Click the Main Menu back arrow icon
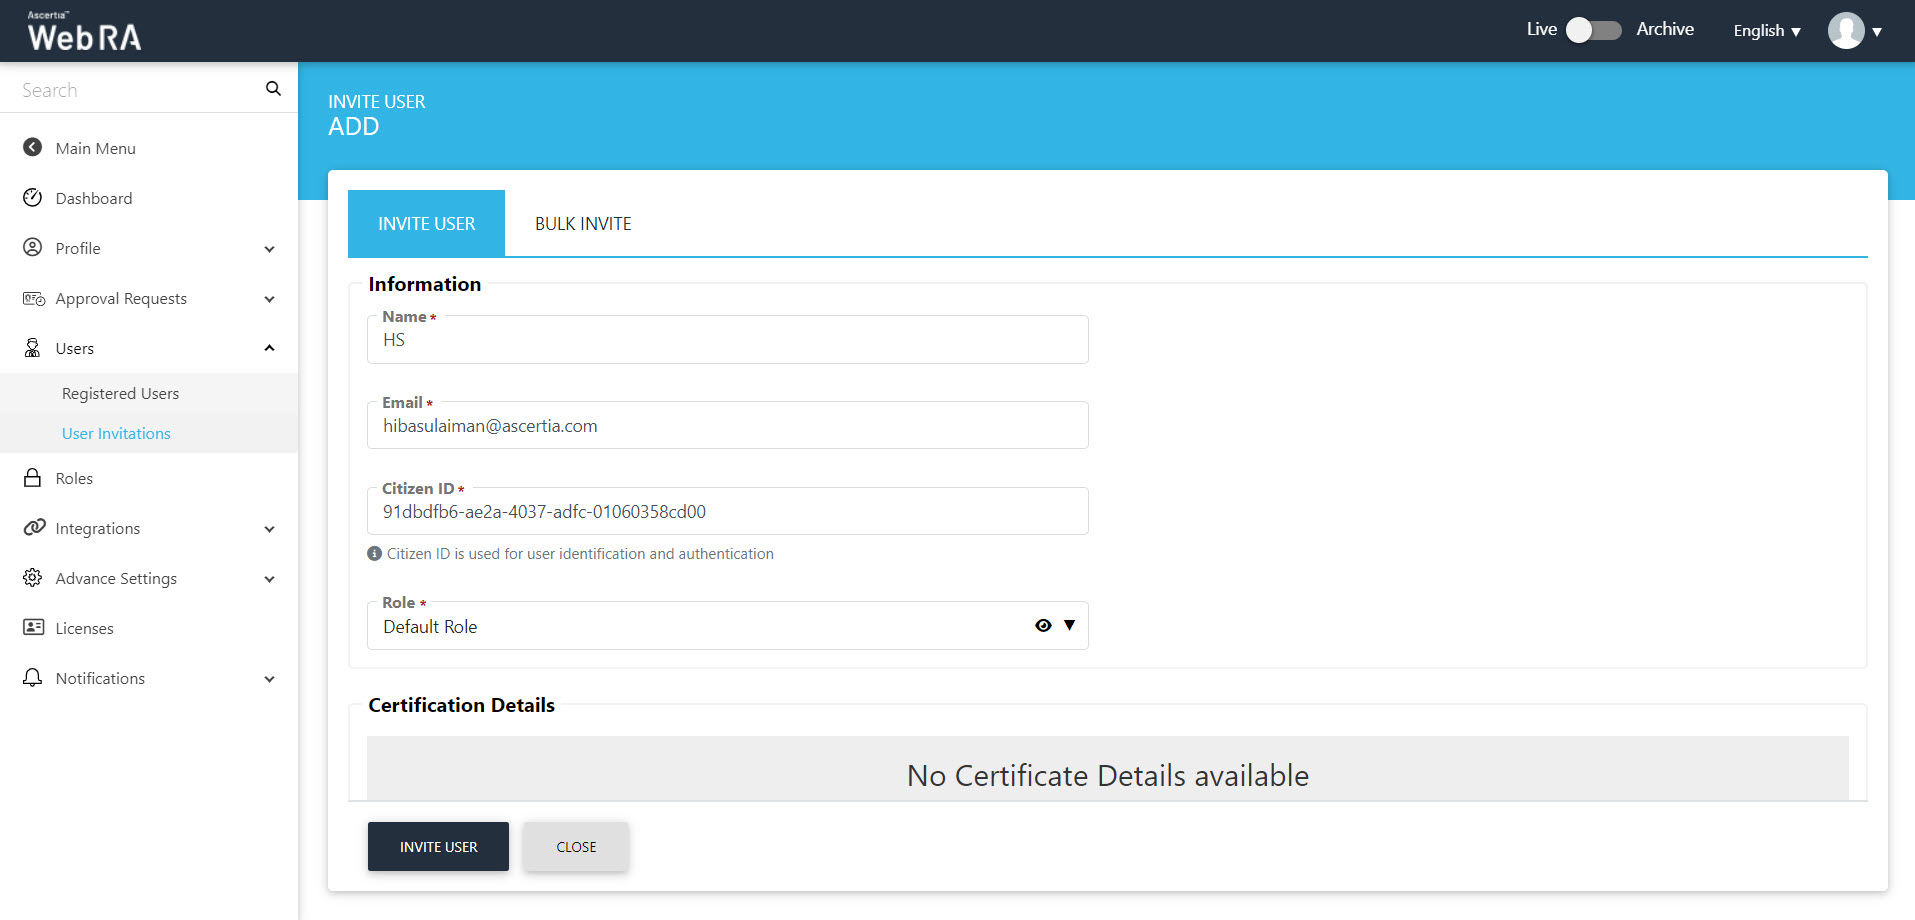 [x=33, y=148]
